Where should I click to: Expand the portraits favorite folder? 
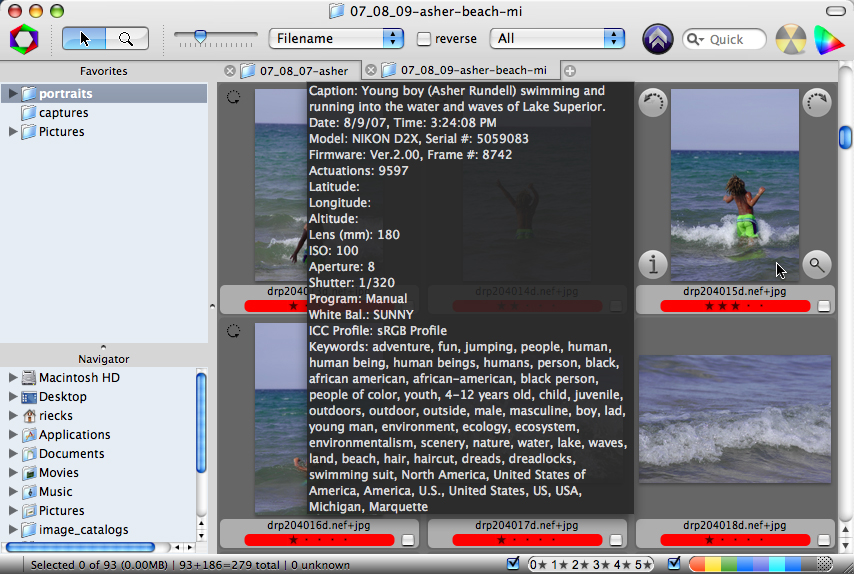13,93
